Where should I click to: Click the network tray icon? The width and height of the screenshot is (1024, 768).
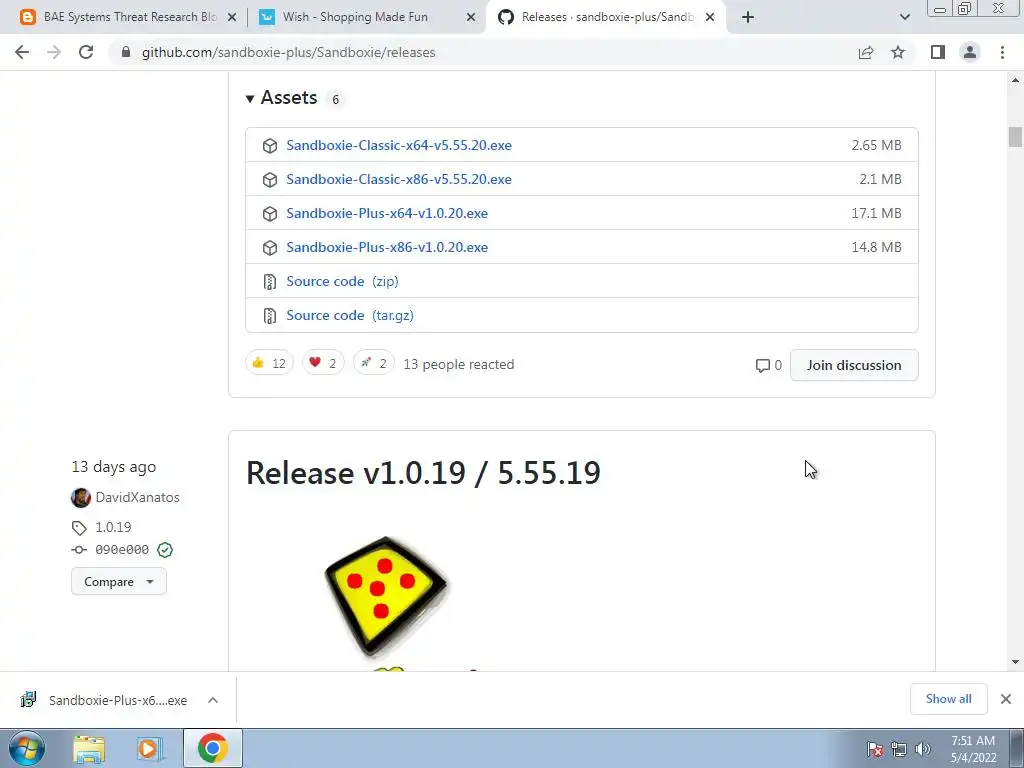tap(899, 749)
